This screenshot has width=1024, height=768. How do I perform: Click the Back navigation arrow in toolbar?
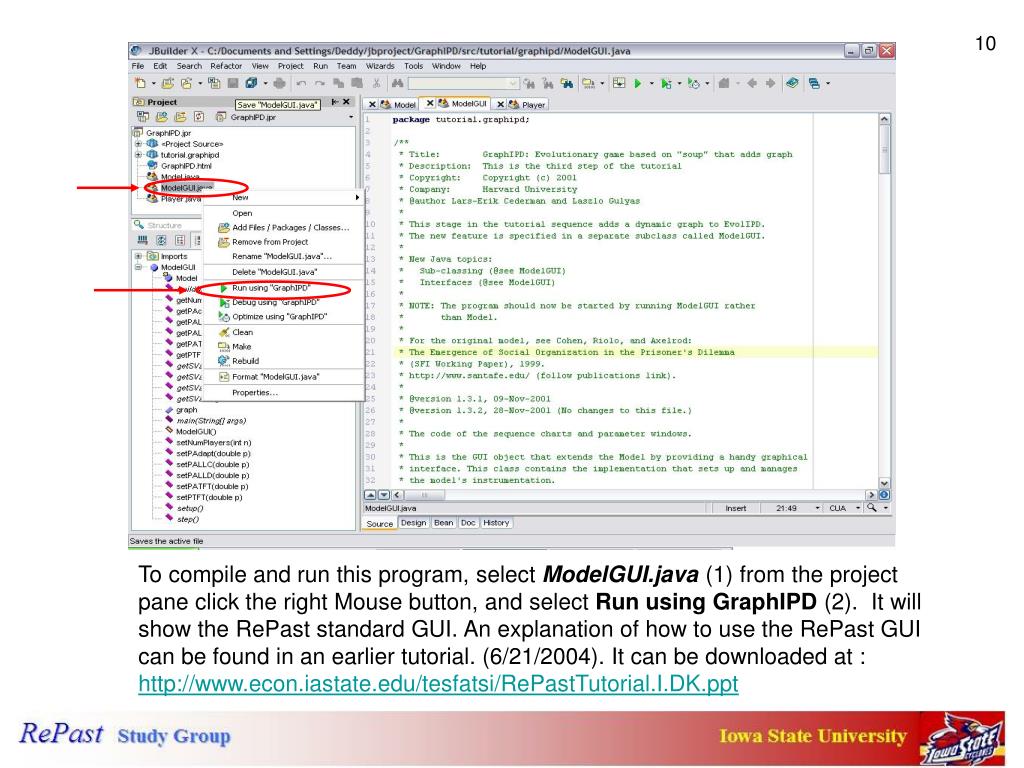tap(752, 83)
